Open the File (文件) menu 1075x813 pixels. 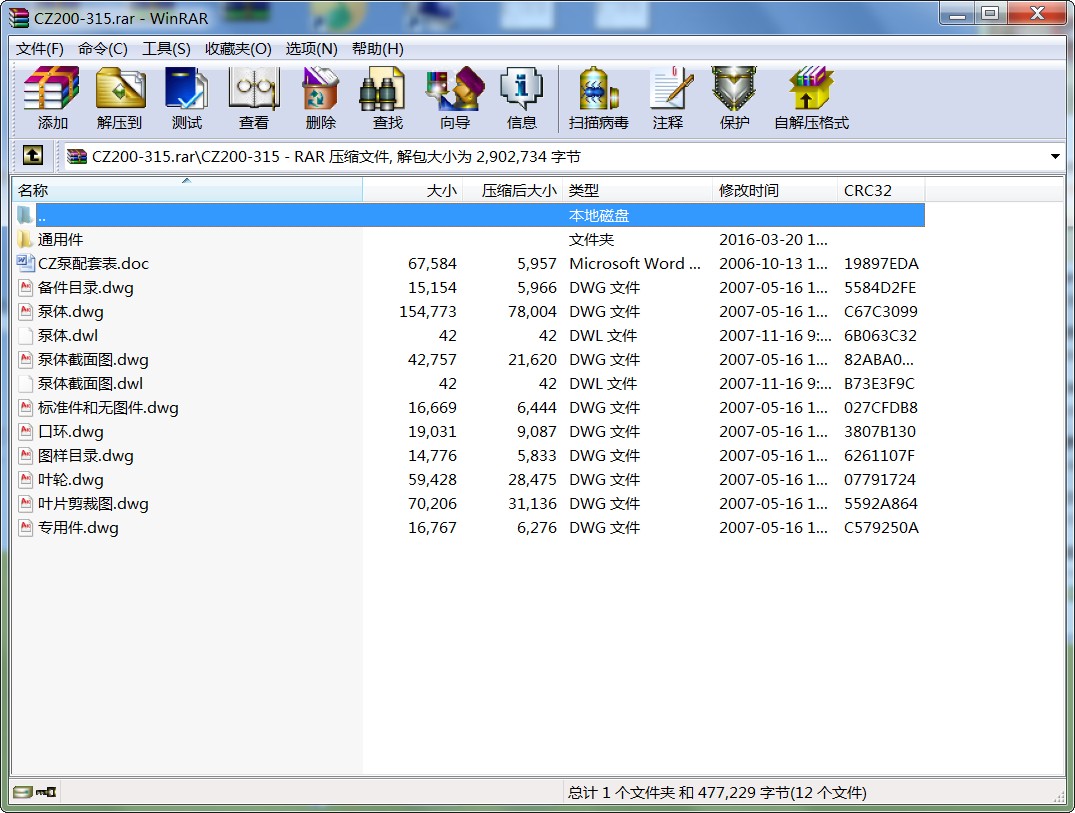pos(40,49)
